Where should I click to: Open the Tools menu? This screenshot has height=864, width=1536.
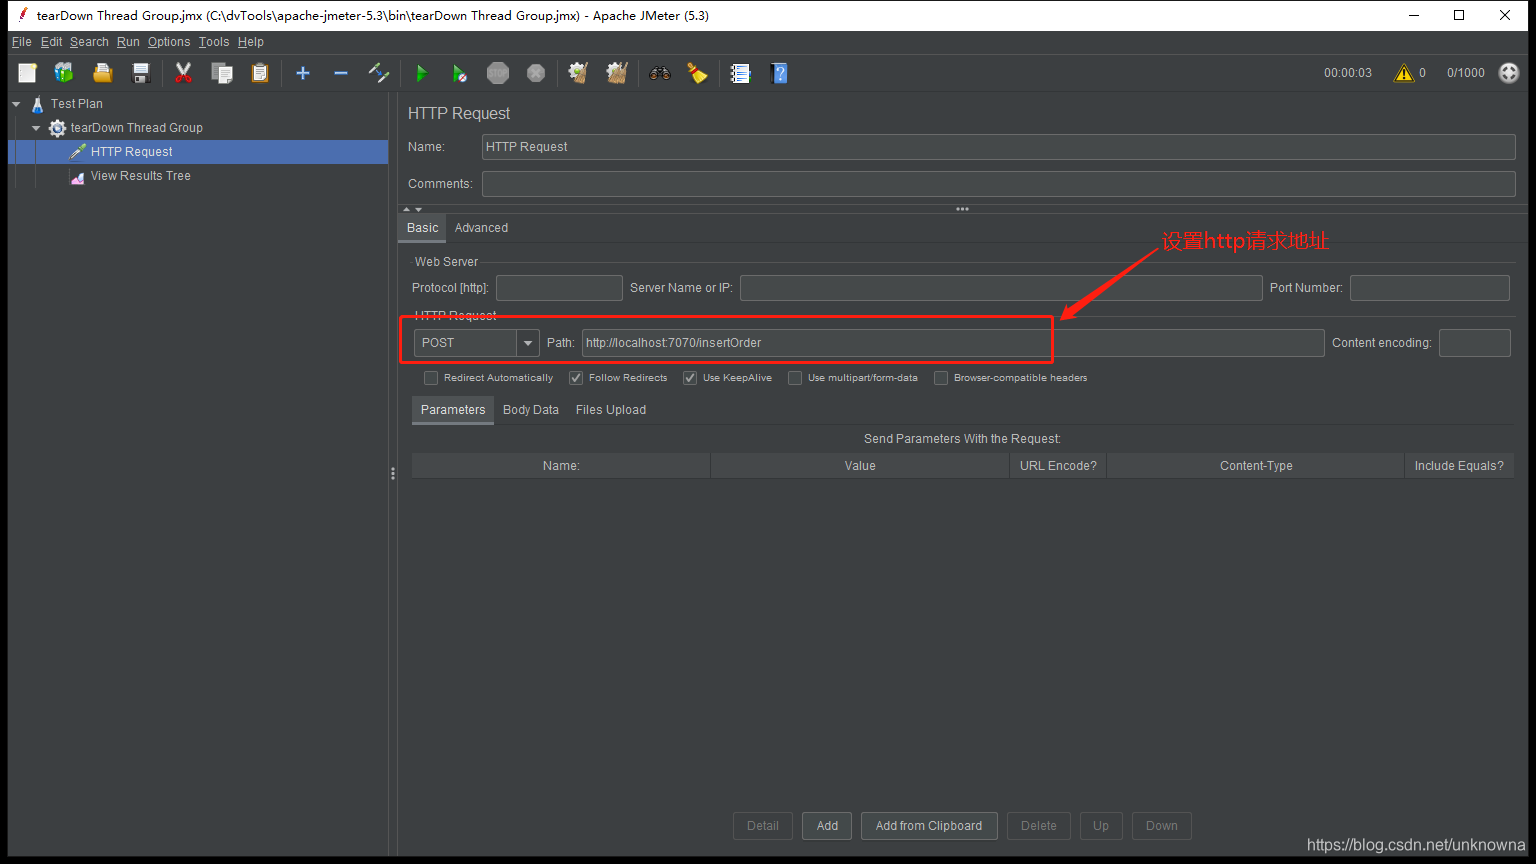tap(214, 42)
